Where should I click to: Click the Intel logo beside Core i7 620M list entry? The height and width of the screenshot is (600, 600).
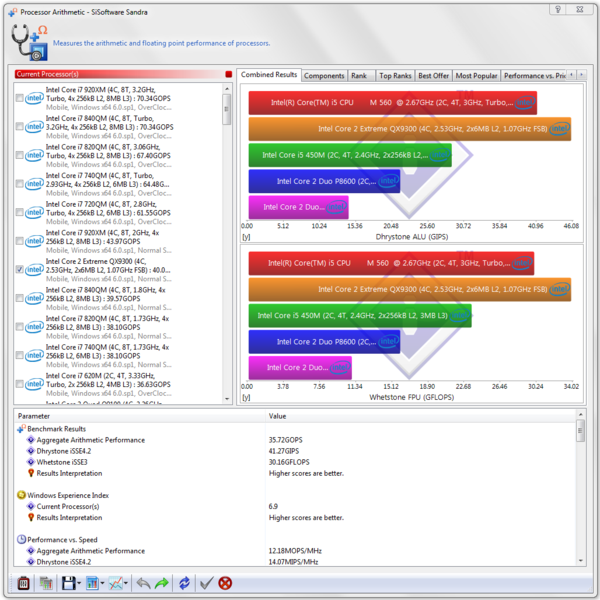tap(34, 384)
